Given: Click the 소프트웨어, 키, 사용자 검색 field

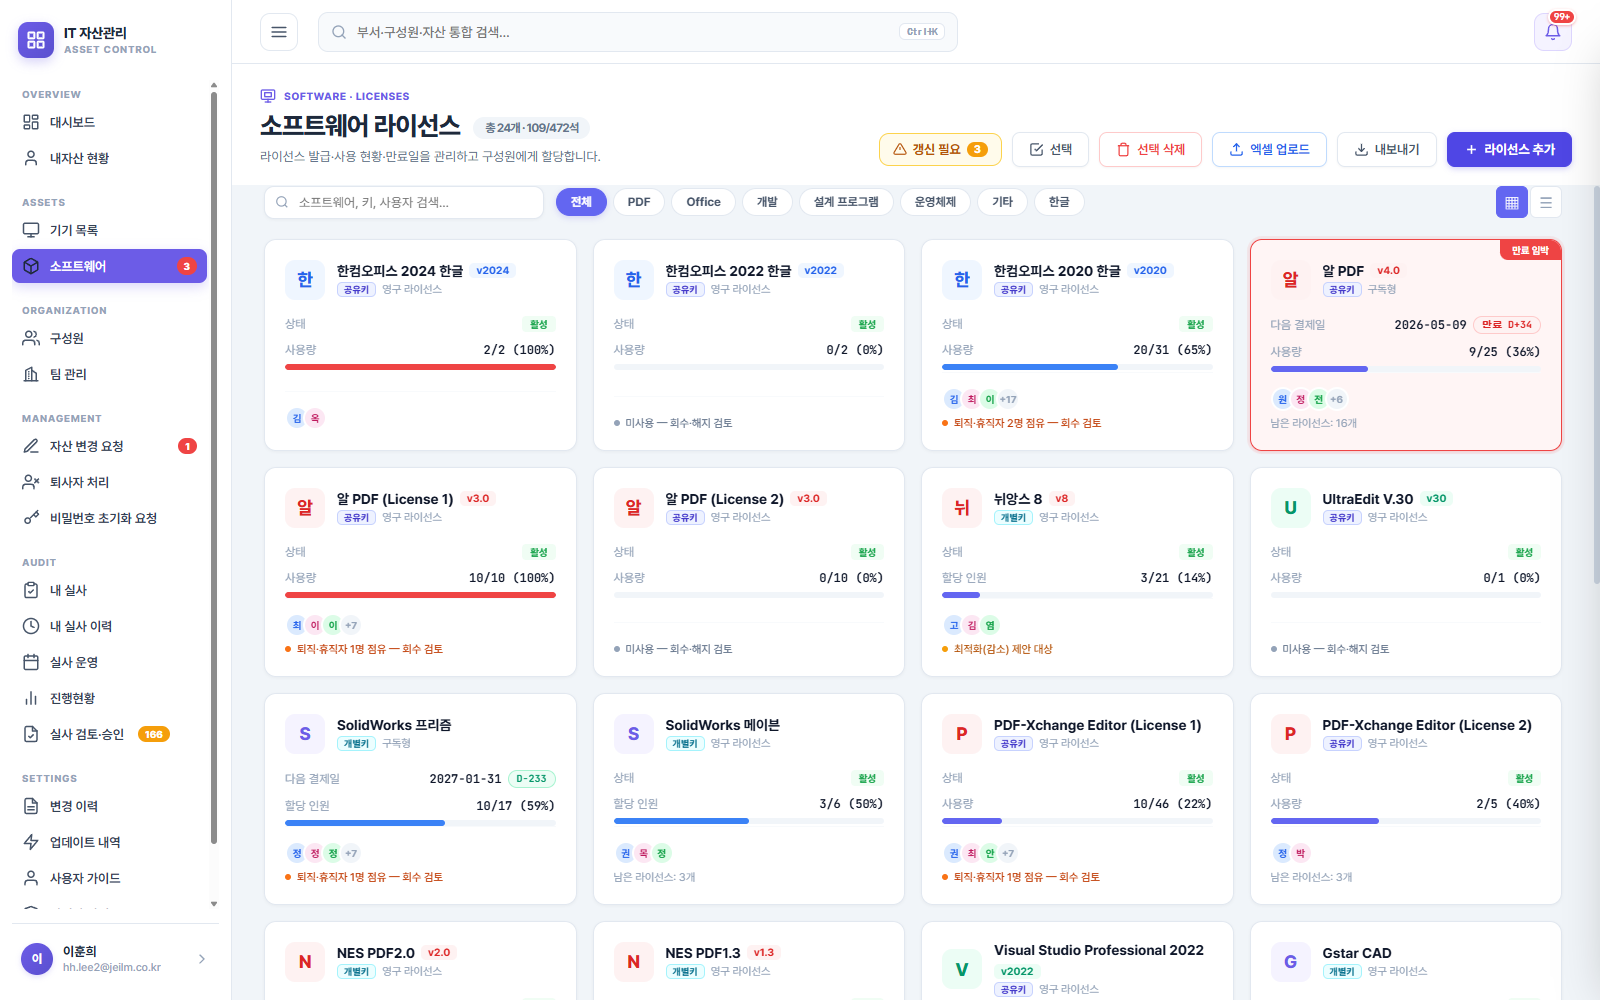Looking at the screenshot, I should [x=404, y=202].
